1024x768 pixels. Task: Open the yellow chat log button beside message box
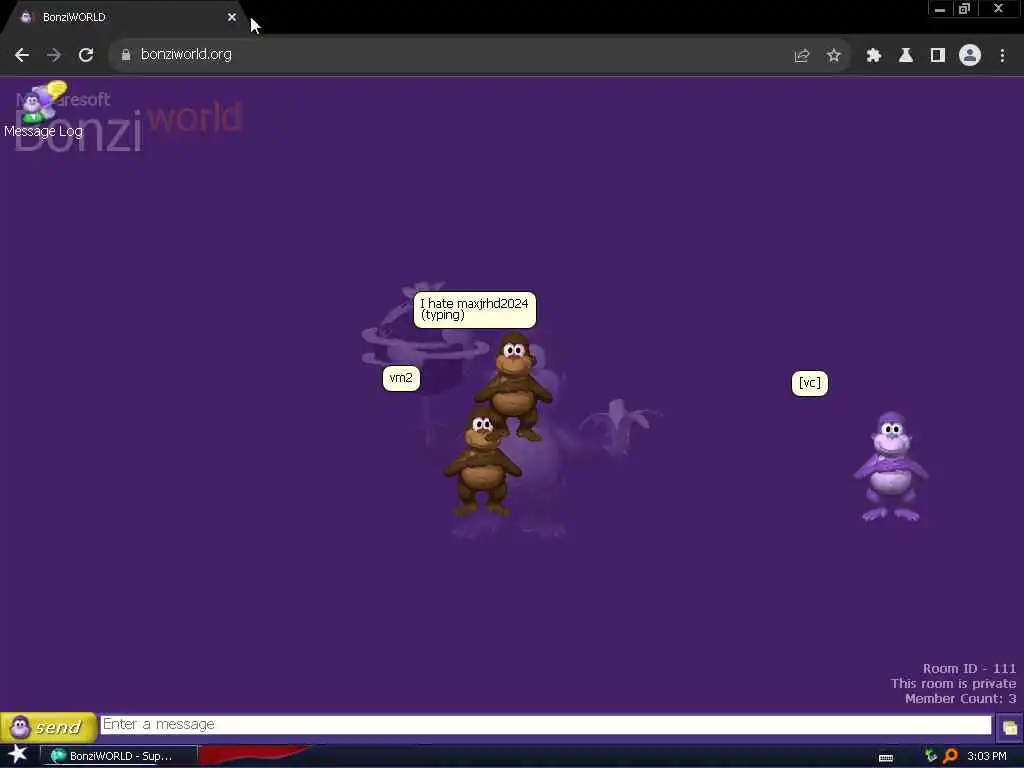point(1009,727)
